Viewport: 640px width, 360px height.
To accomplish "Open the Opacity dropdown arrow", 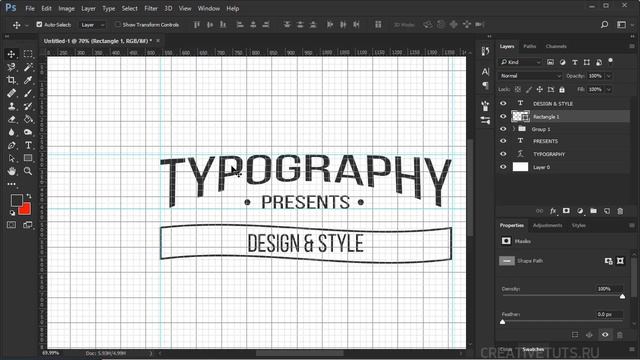I will click(609, 76).
